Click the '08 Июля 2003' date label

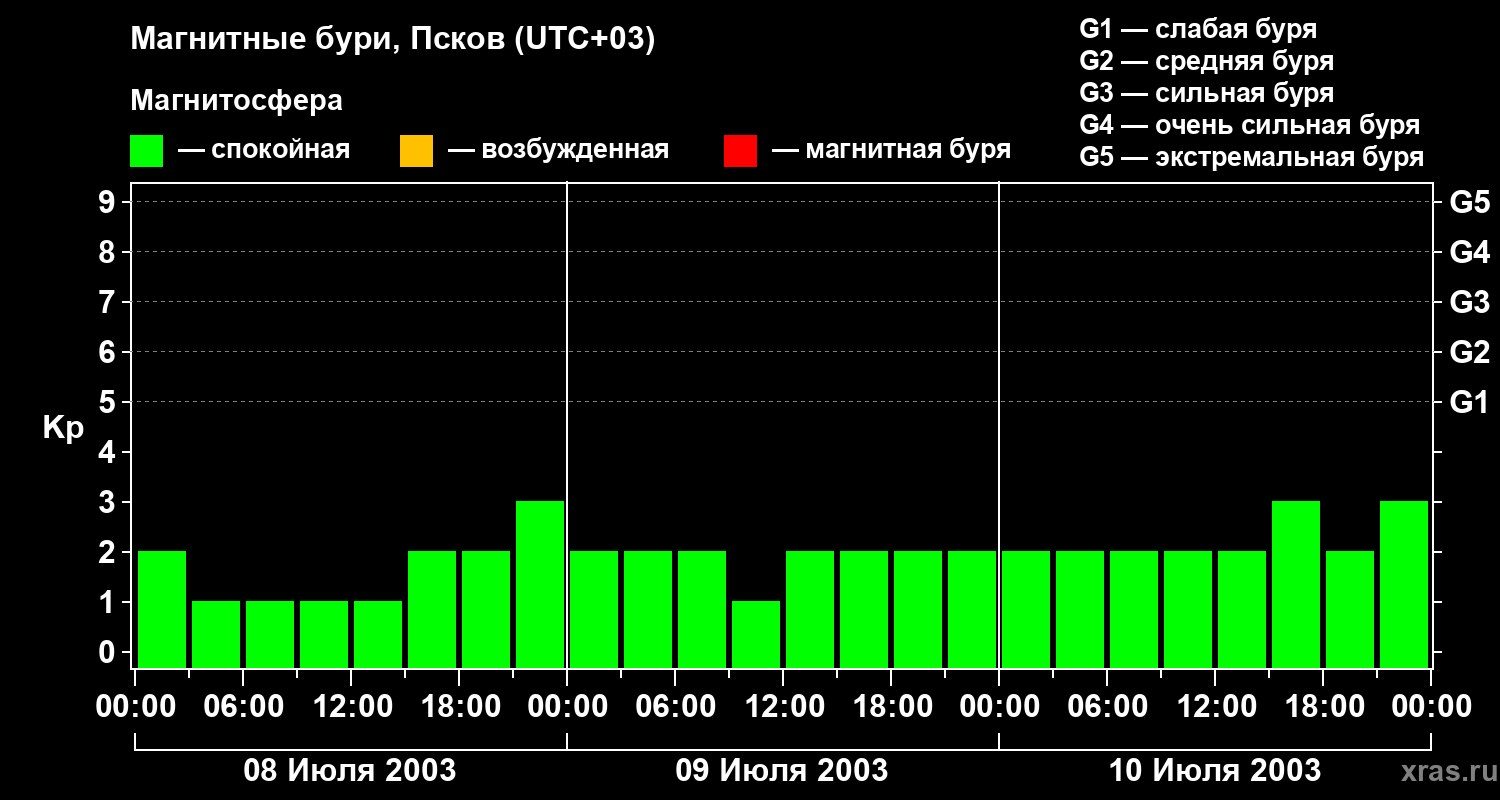tap(350, 771)
